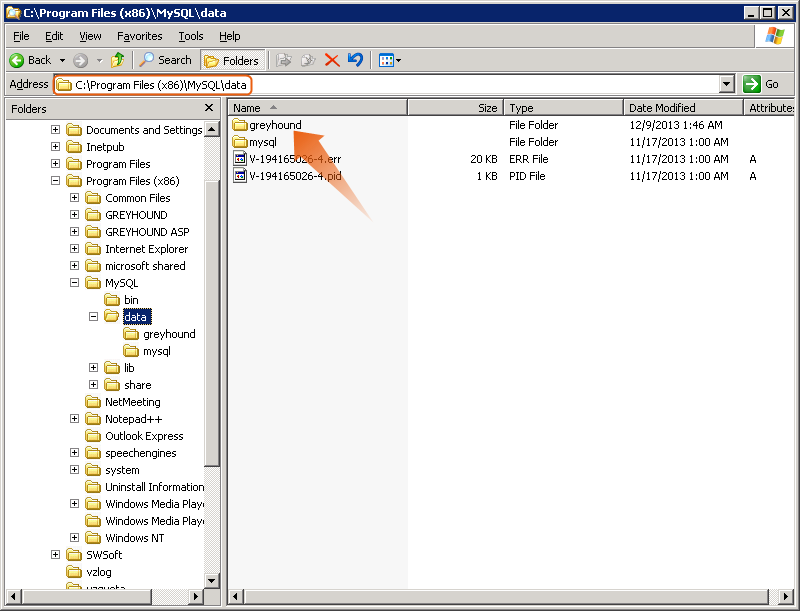The image size is (800, 611).
Task: Open the View menu
Action: pos(90,36)
